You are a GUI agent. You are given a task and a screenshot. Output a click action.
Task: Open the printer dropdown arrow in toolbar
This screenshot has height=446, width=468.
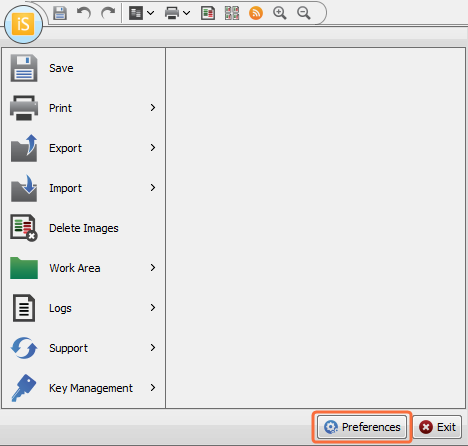coord(187,13)
